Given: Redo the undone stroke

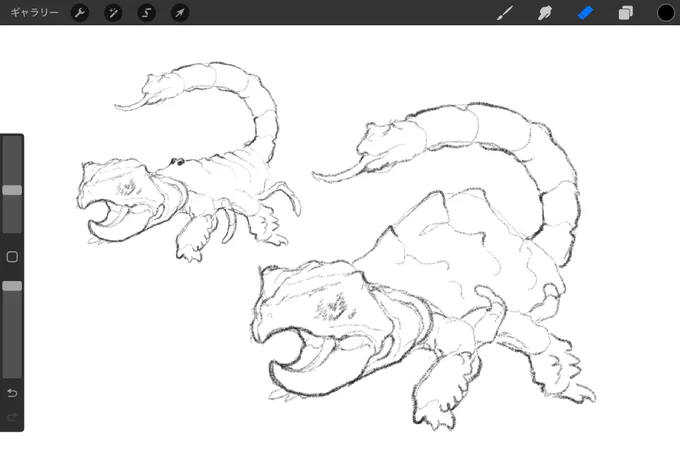Looking at the screenshot, I should (12, 417).
